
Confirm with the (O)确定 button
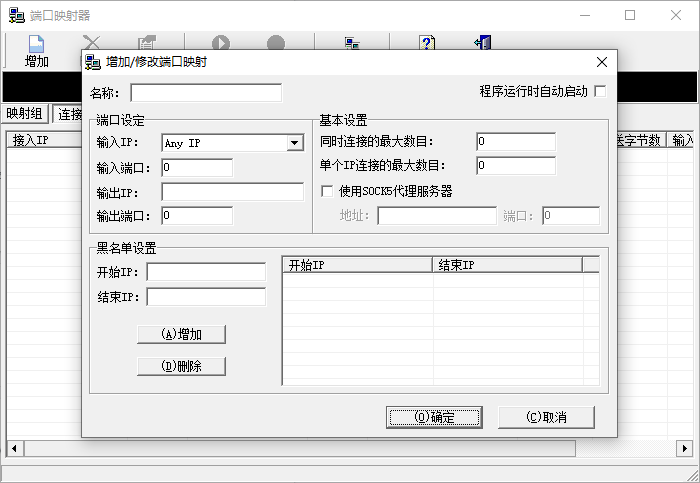[434, 417]
